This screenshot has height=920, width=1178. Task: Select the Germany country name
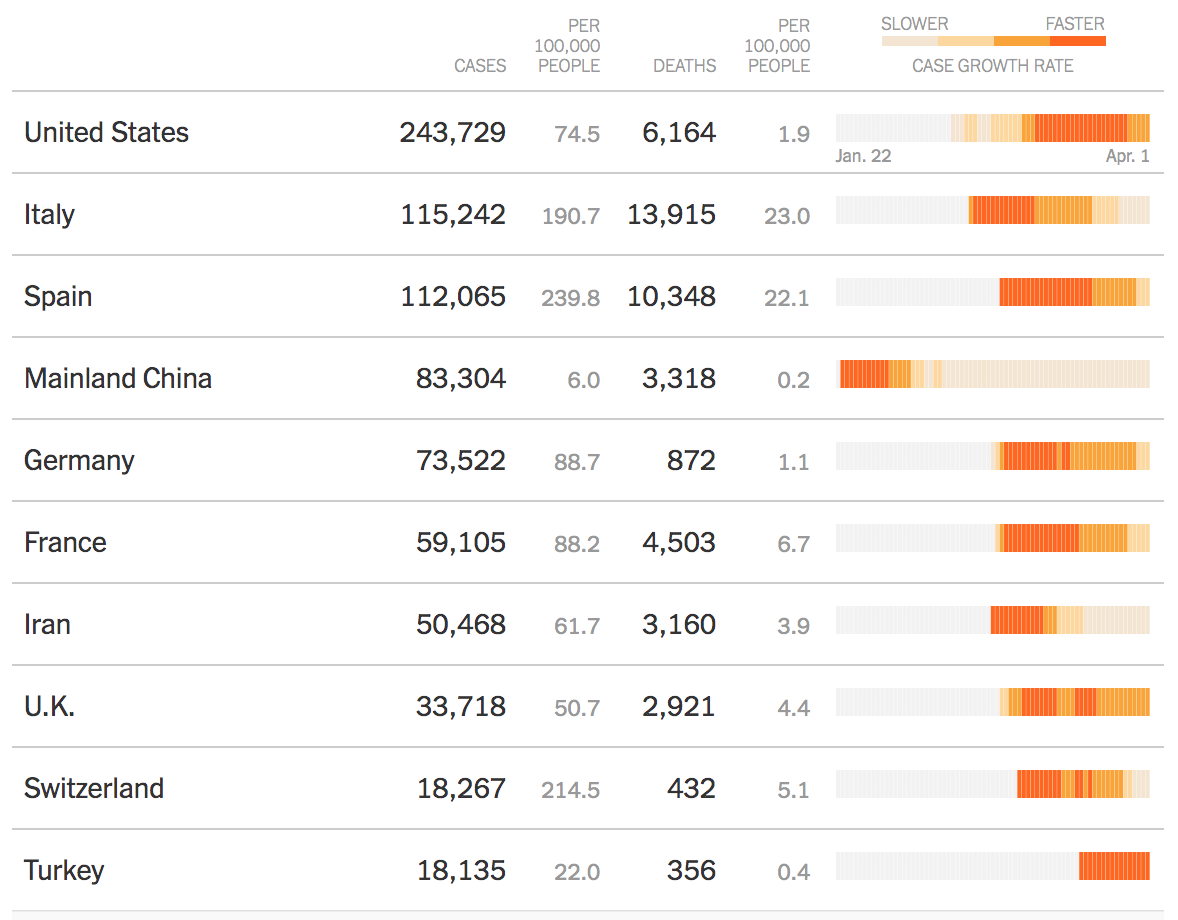tap(79, 460)
